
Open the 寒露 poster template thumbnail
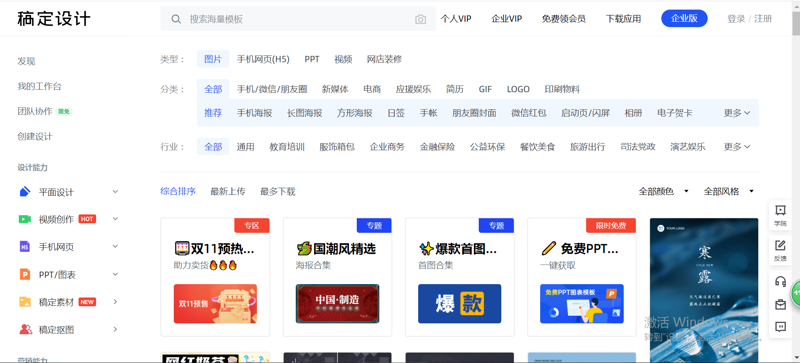pos(704,290)
